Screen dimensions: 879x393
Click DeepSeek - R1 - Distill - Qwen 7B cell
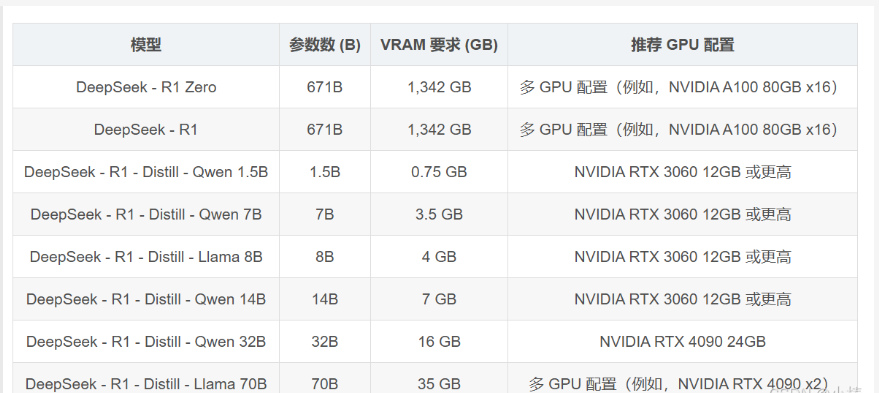pos(146,214)
